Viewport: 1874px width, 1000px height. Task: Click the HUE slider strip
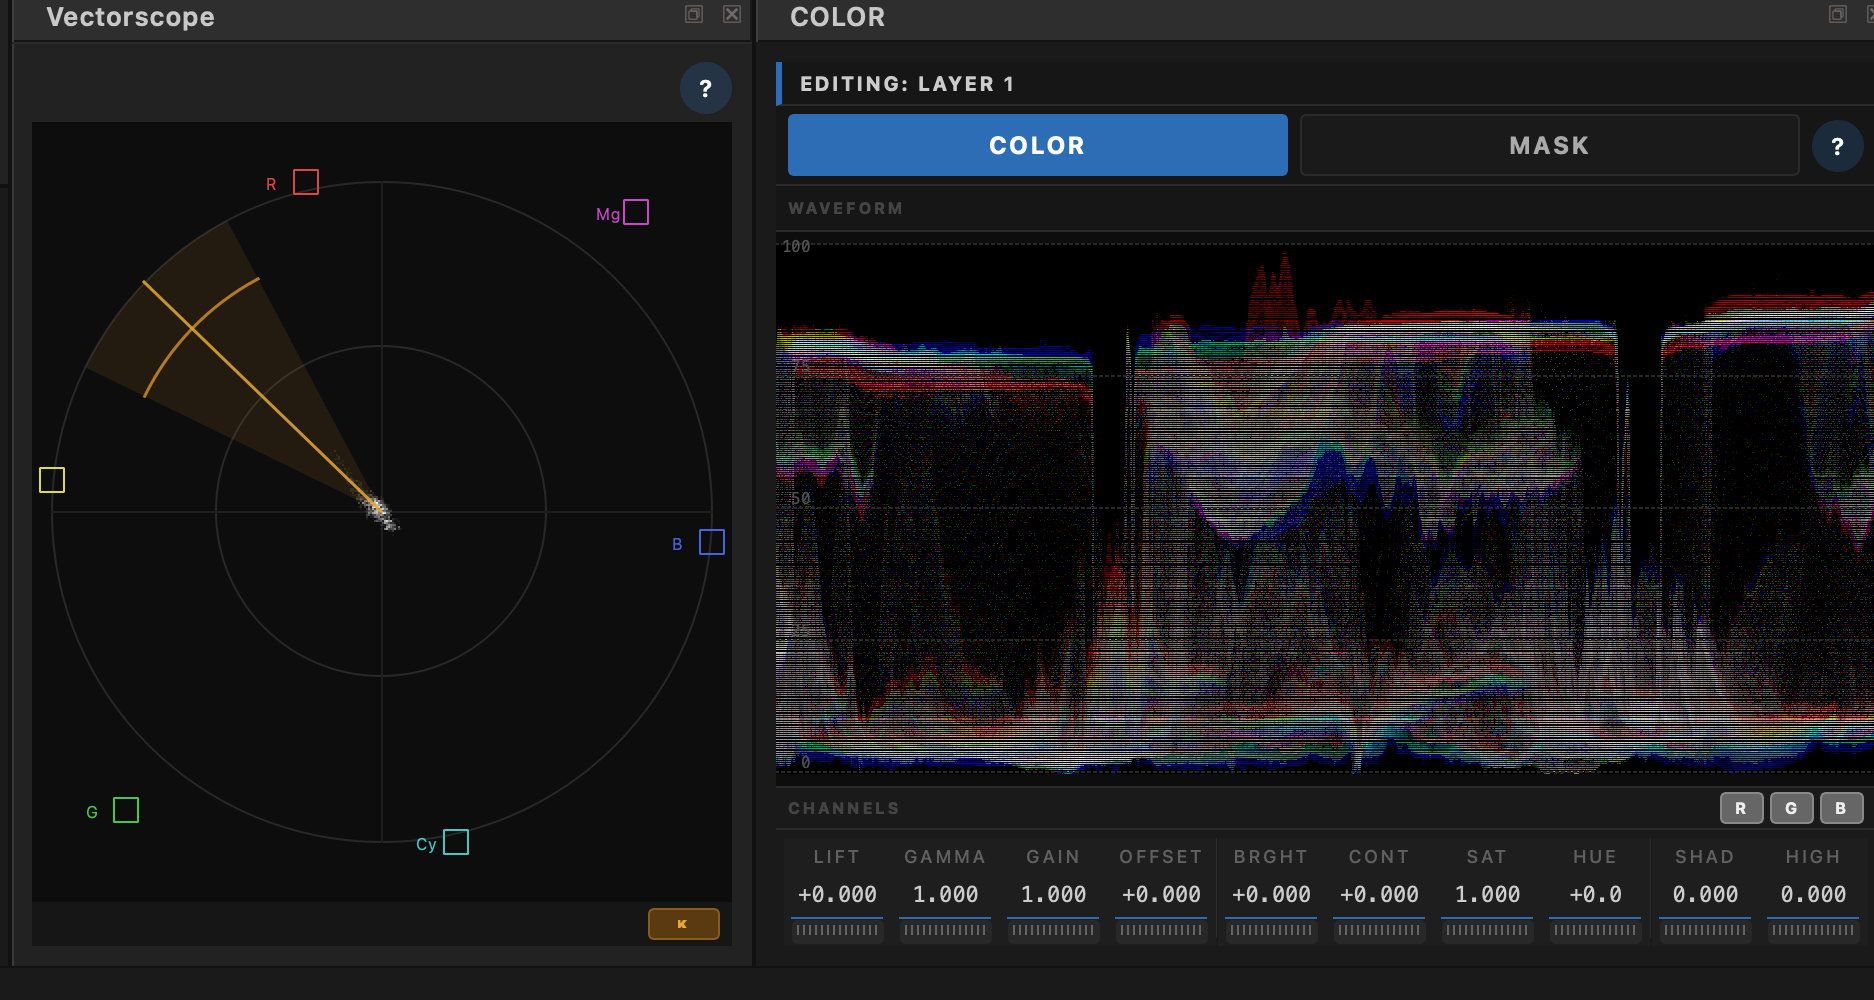(x=1595, y=930)
